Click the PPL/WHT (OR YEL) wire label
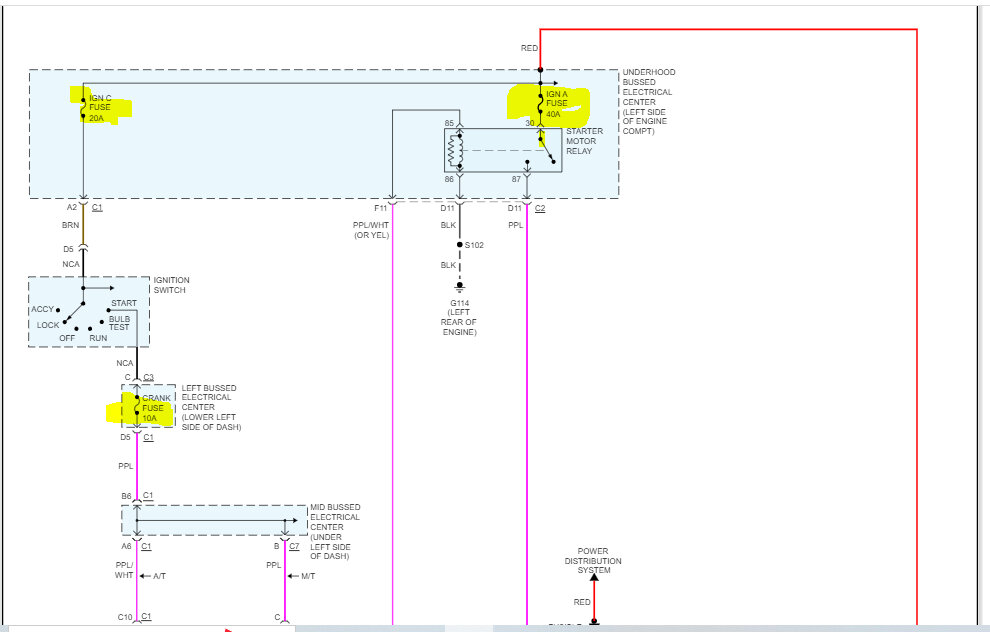The width and height of the screenshot is (990, 632). pyautogui.click(x=371, y=230)
